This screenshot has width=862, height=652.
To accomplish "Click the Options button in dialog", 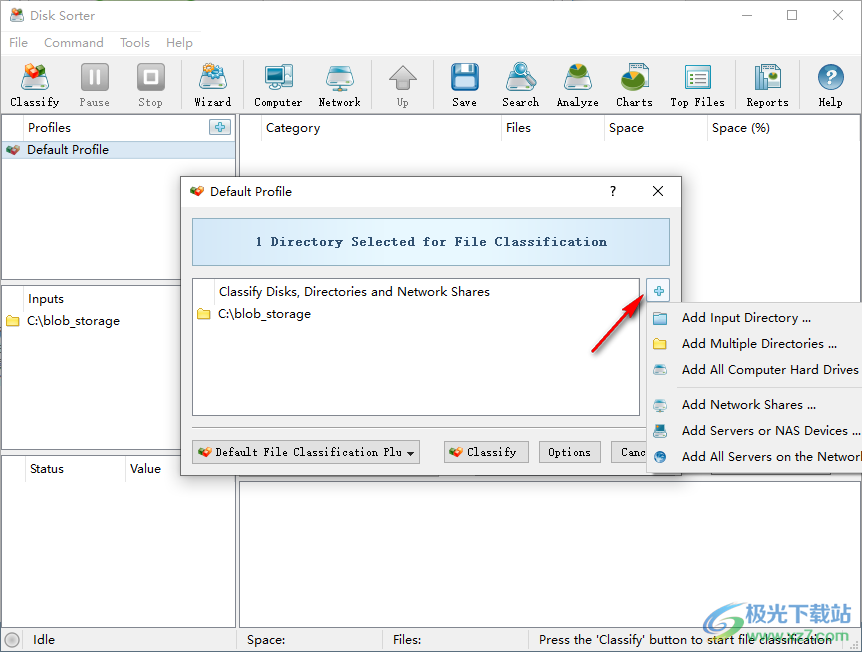I will click(x=570, y=452).
